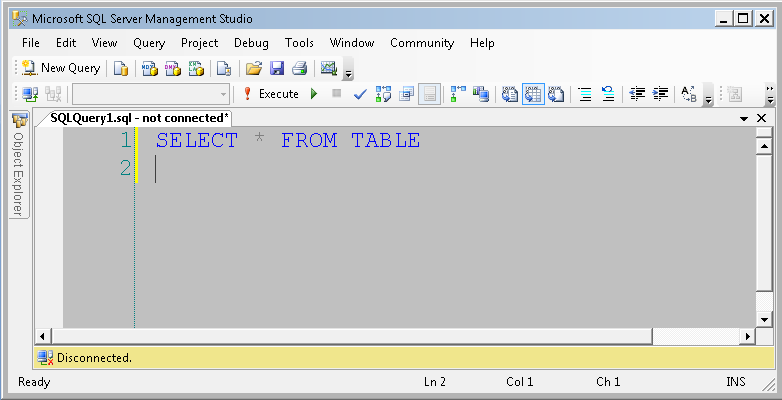The height and width of the screenshot is (400, 782).
Task: Display Estimated Execution Plan
Action: click(383, 94)
